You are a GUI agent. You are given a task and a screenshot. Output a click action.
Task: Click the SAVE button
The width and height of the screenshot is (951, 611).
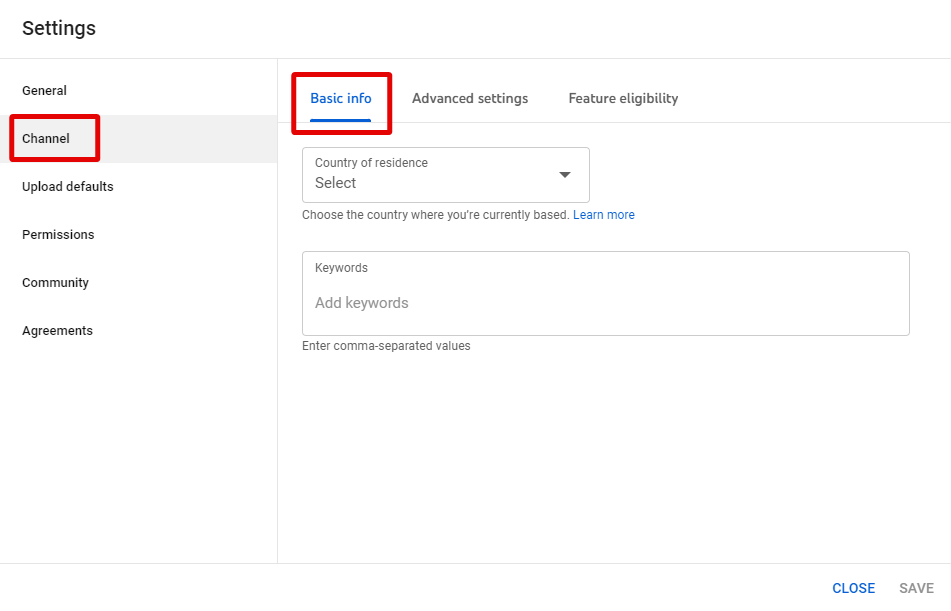(916, 589)
